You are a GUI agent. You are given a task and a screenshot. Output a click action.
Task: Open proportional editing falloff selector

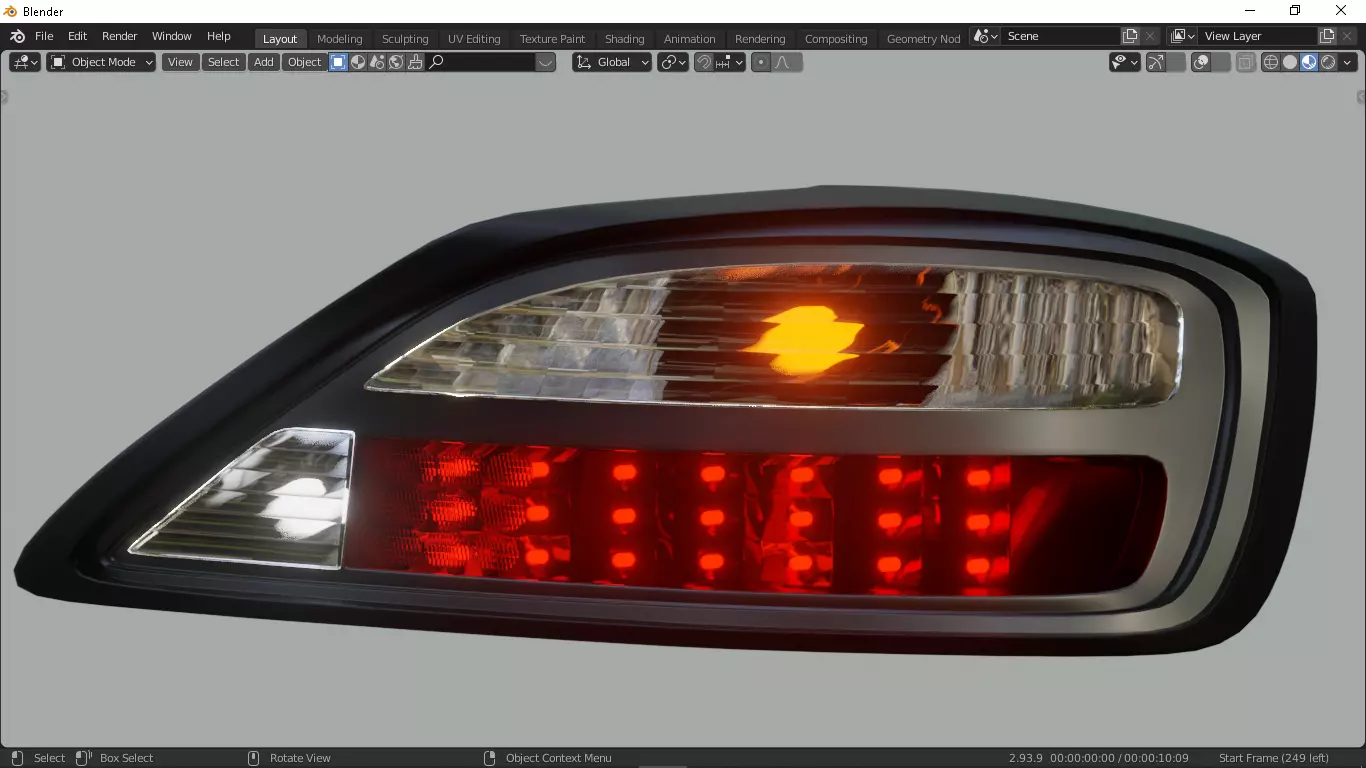click(786, 62)
